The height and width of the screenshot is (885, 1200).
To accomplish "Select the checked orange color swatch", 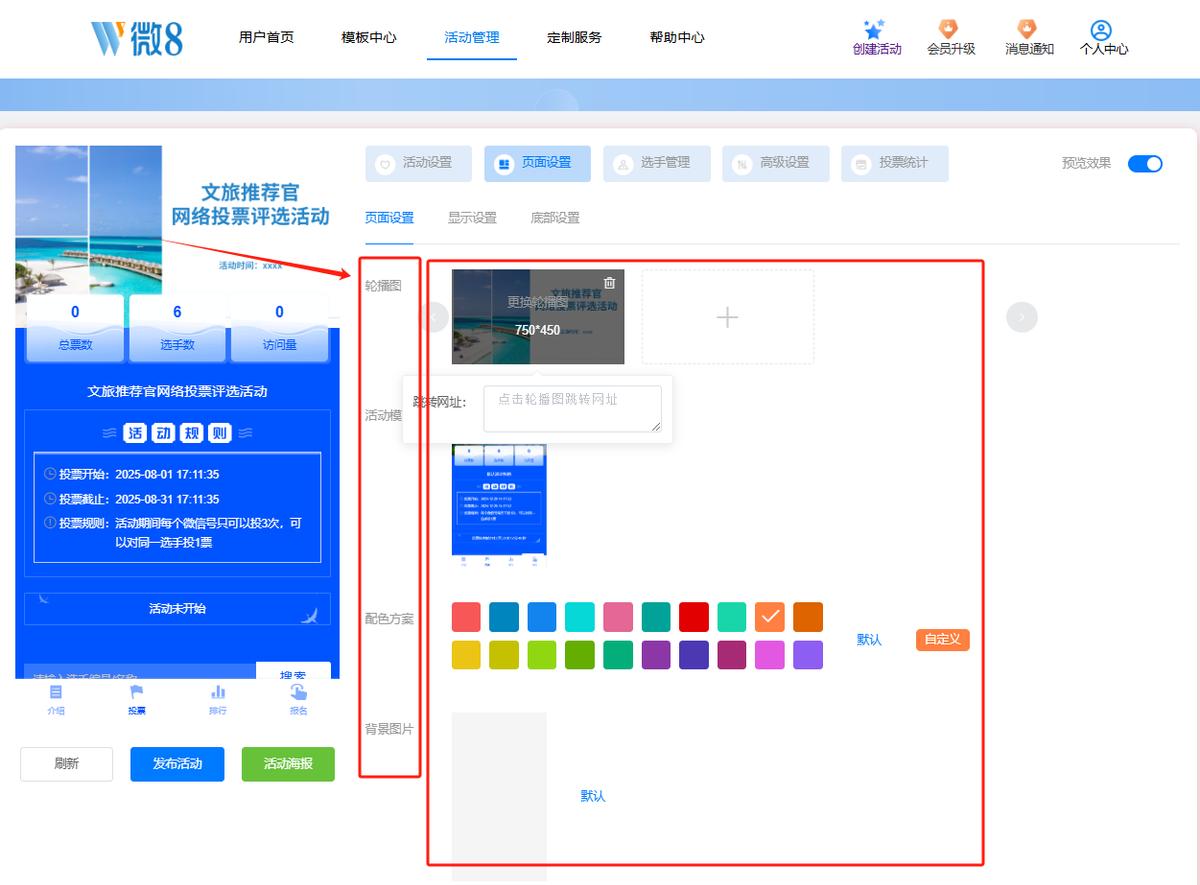I will click(x=770, y=617).
